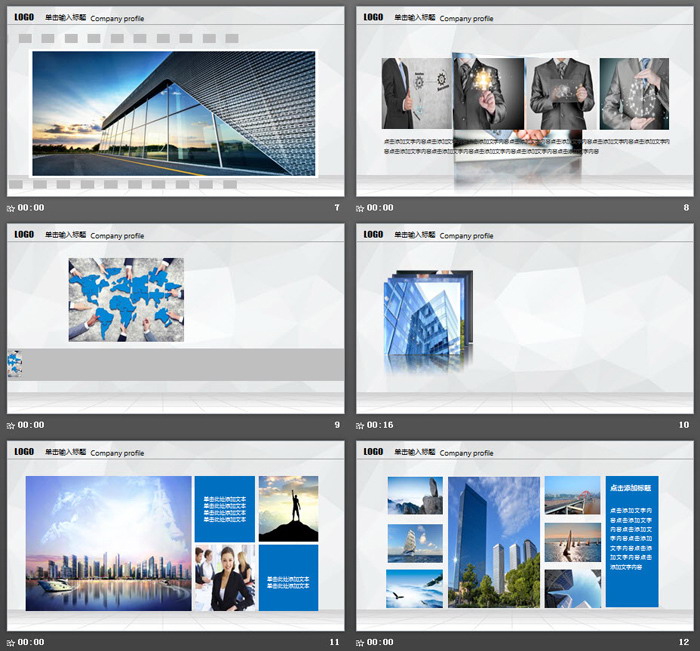Click the slide number 10 label

coord(684,425)
